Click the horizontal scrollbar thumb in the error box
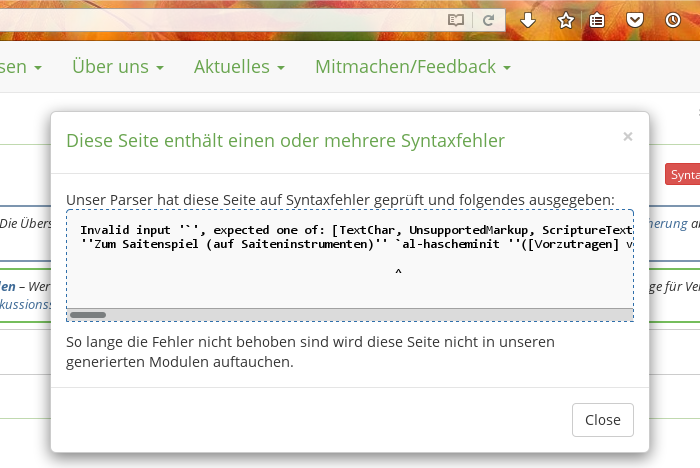 pyautogui.click(x=88, y=314)
